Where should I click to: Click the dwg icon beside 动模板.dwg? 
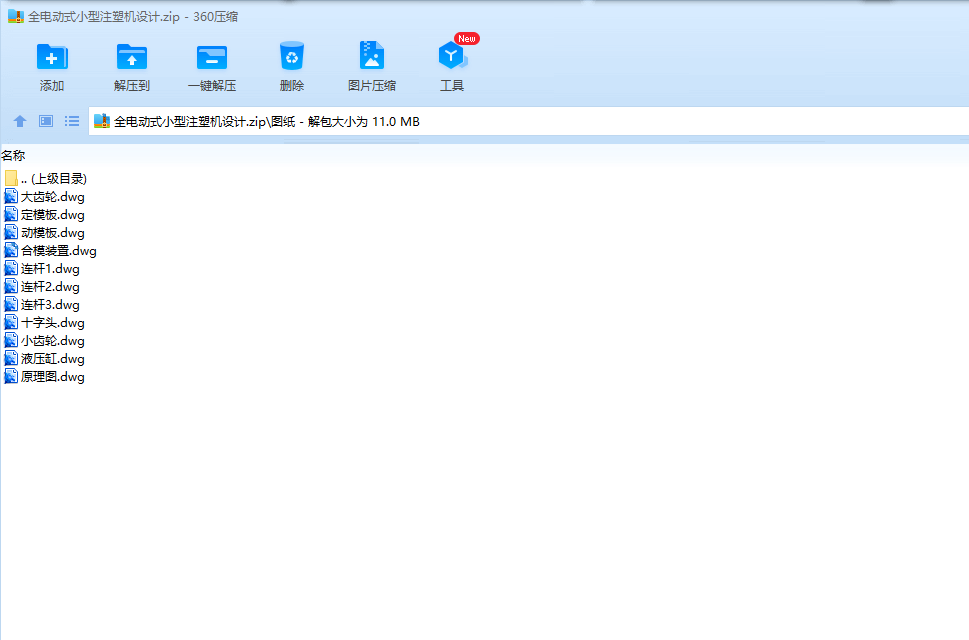pyautogui.click(x=11, y=232)
